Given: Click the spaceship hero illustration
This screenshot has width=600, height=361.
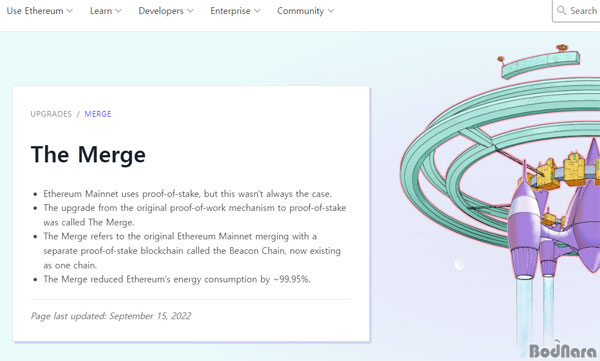Looking at the screenshot, I should coord(500,199).
